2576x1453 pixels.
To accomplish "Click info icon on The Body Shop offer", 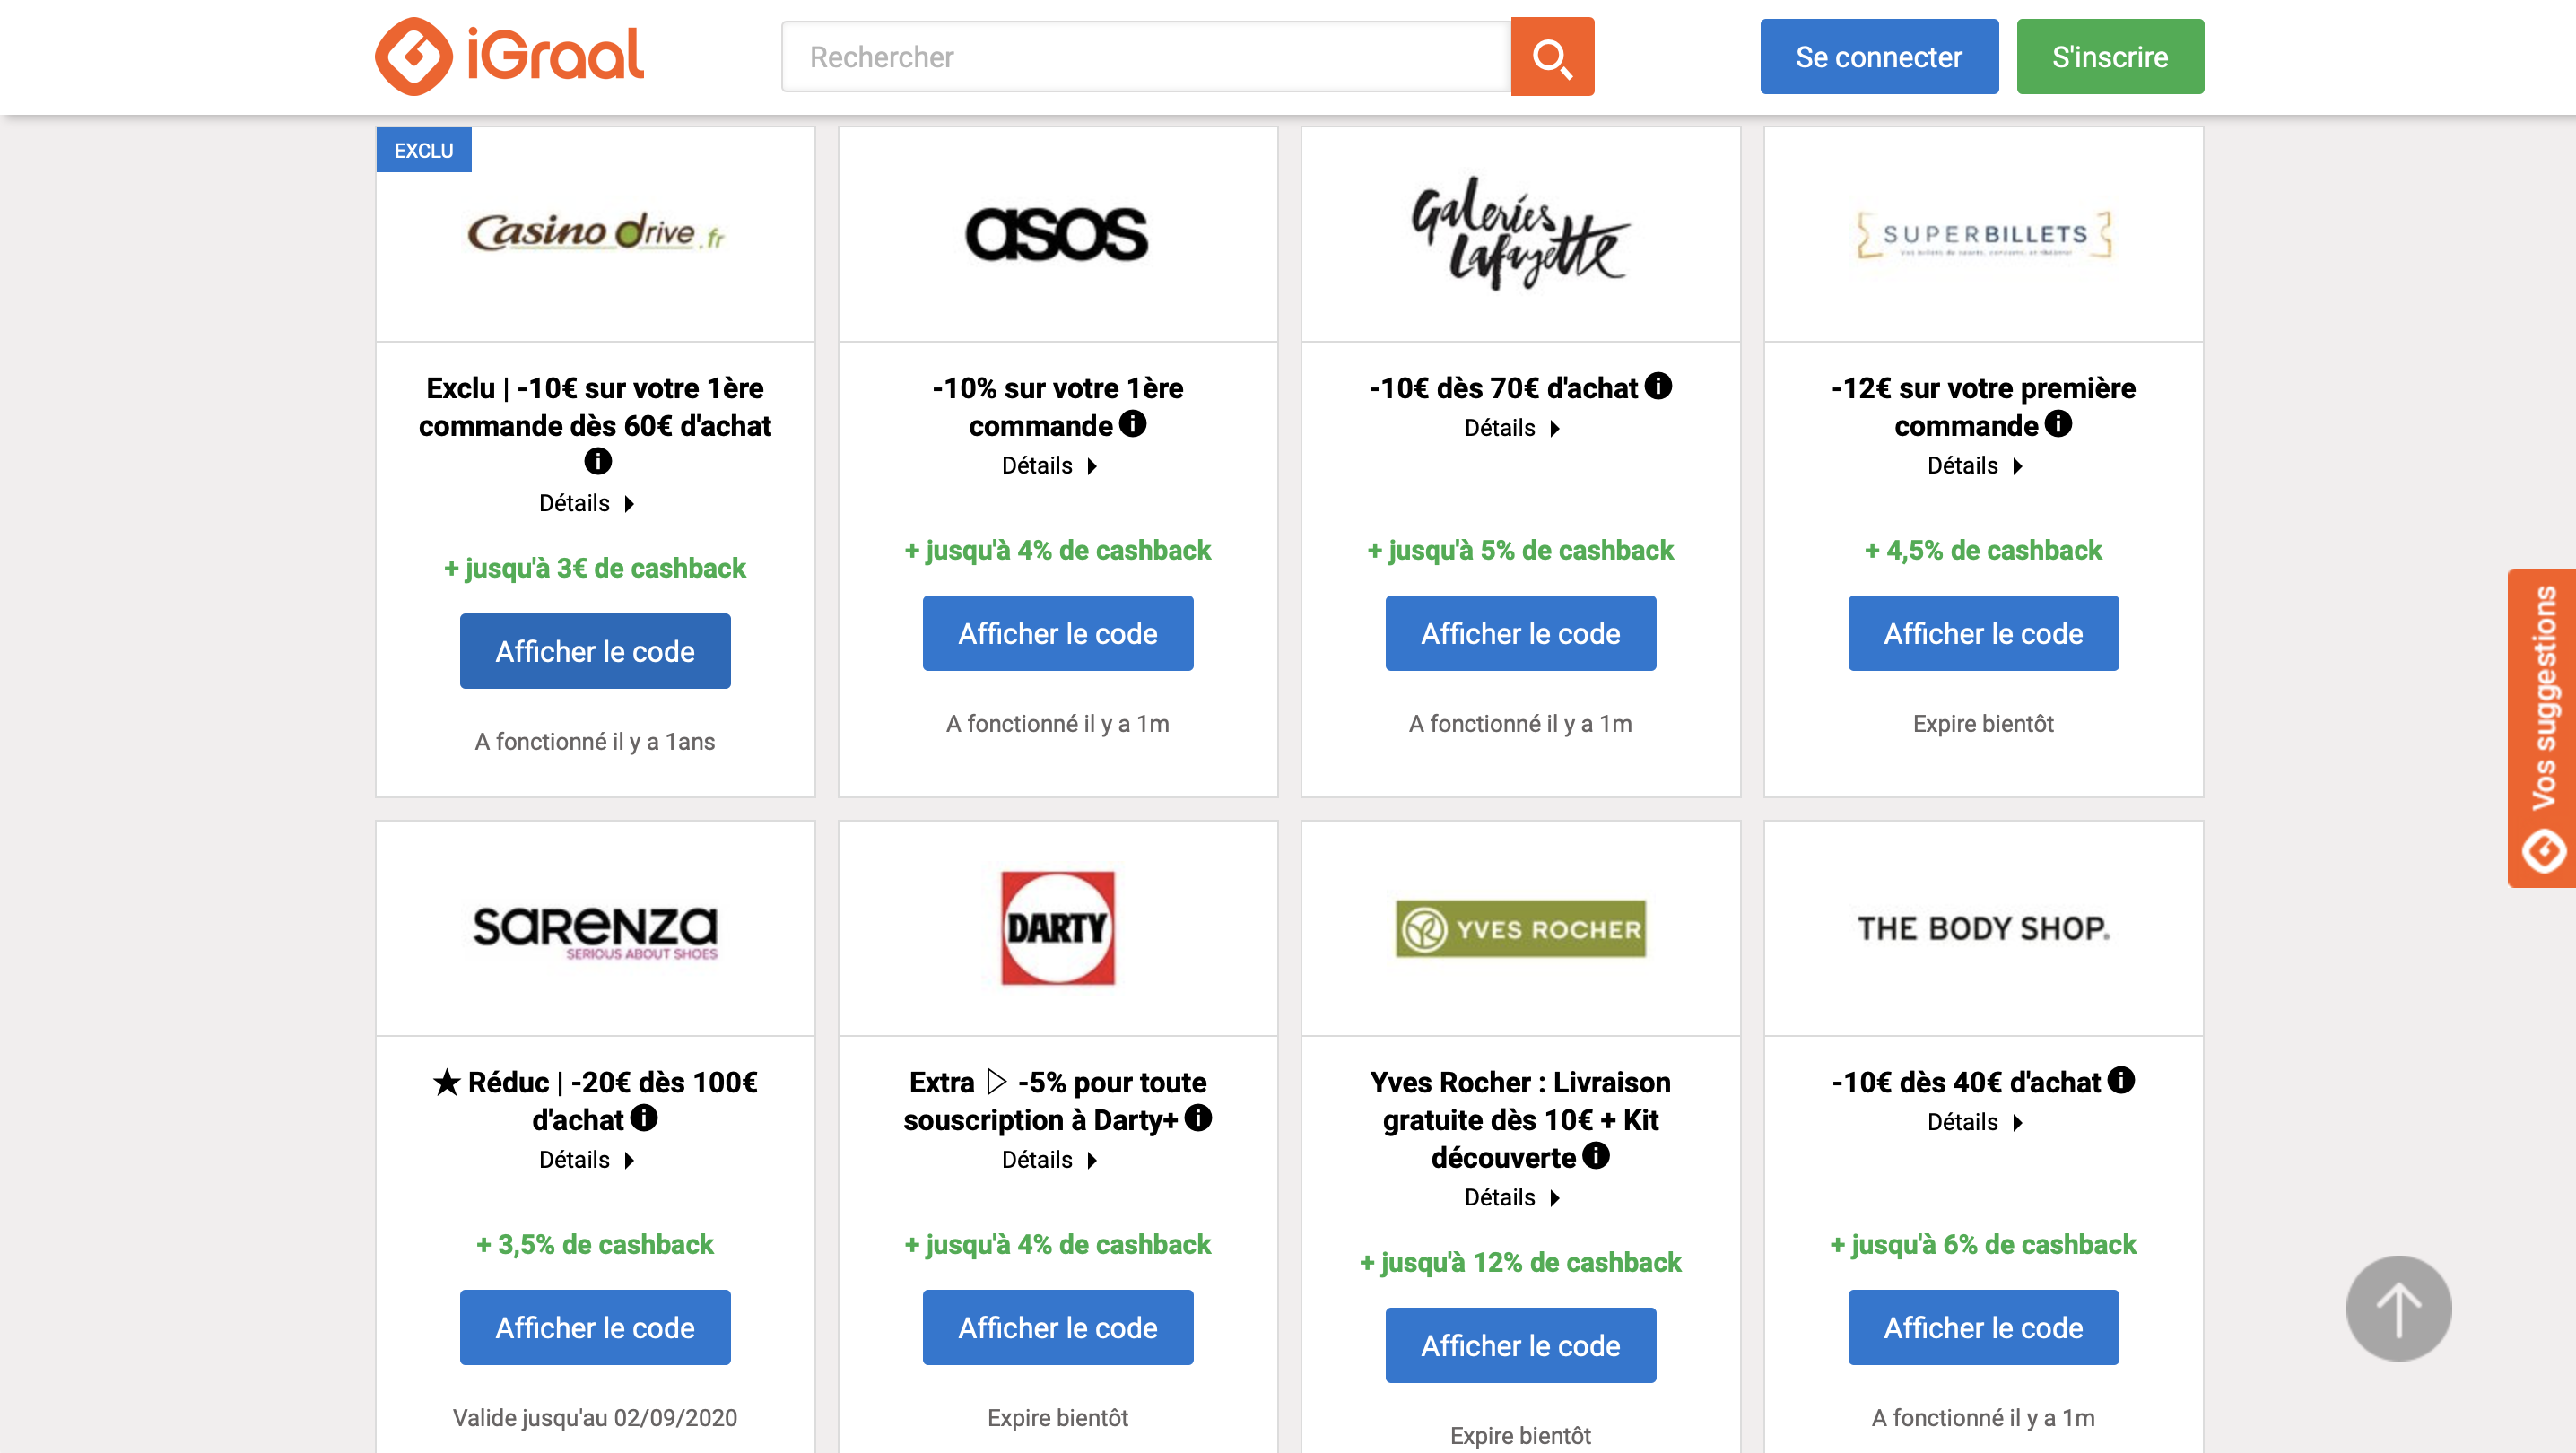I will (2120, 1081).
